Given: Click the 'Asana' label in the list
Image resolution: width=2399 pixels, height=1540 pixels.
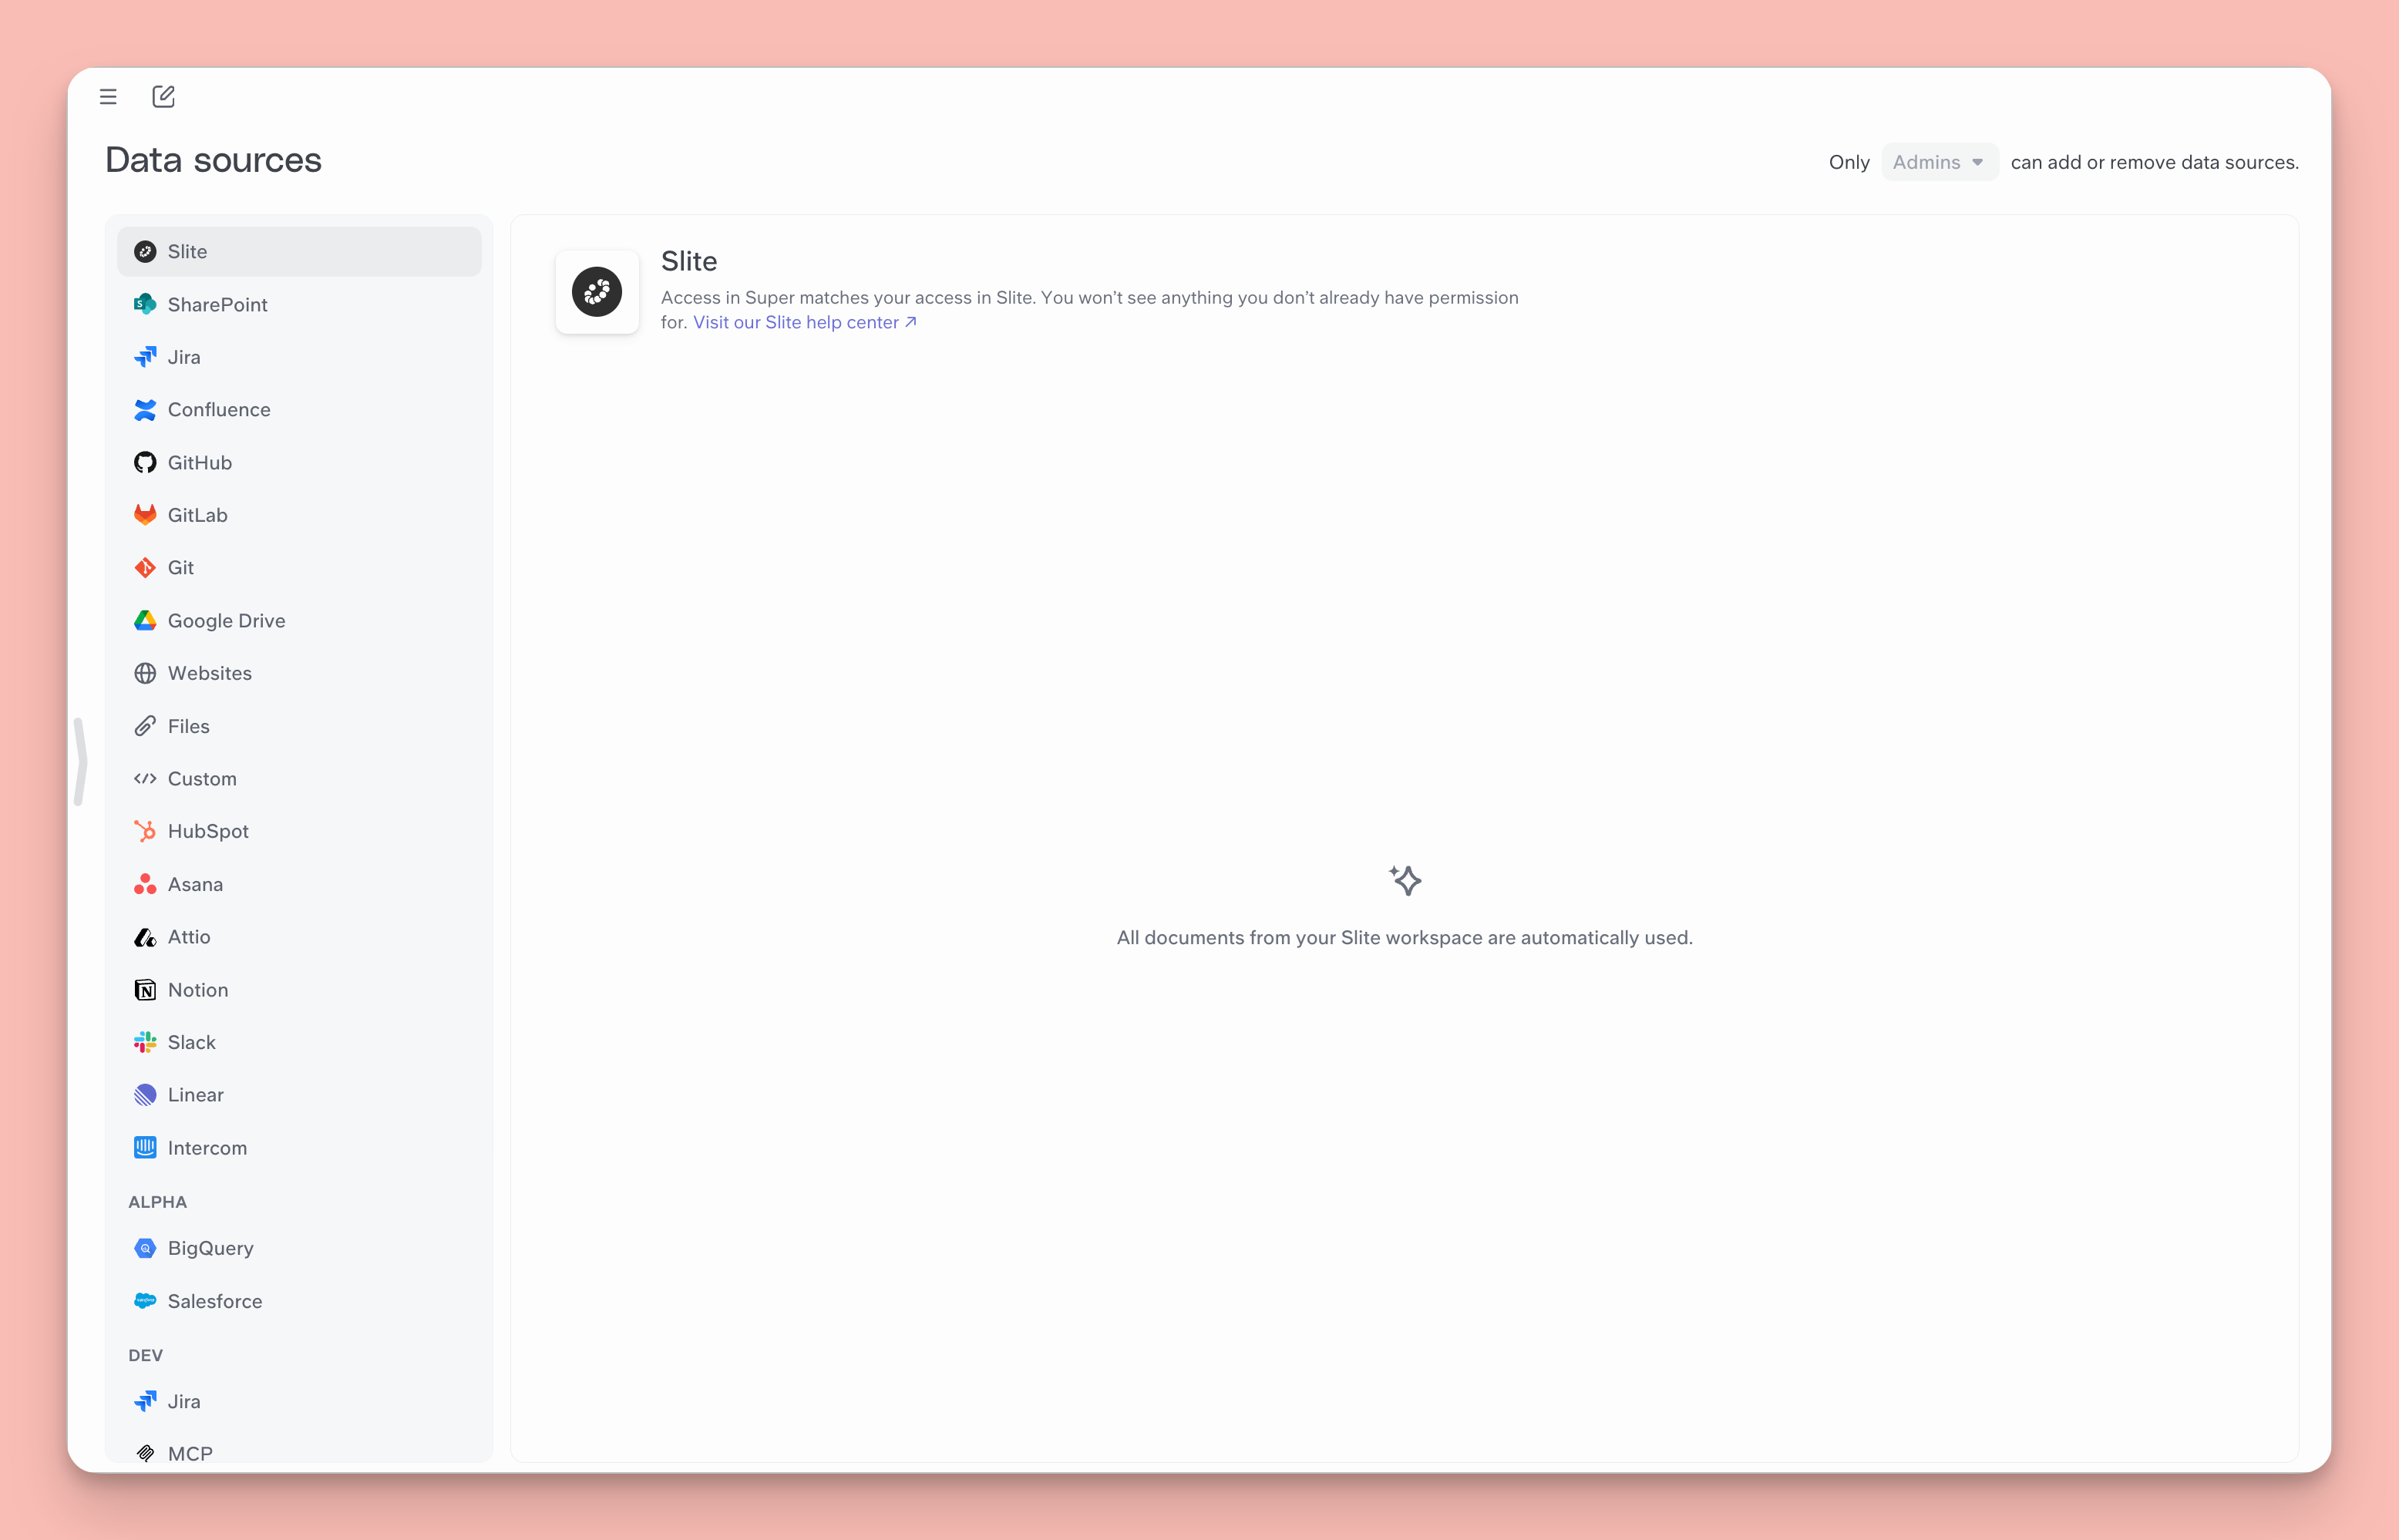Looking at the screenshot, I should pos(195,884).
